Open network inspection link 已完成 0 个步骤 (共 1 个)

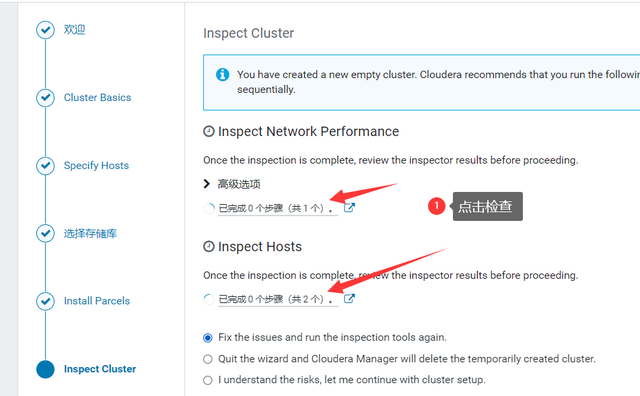pos(276,208)
